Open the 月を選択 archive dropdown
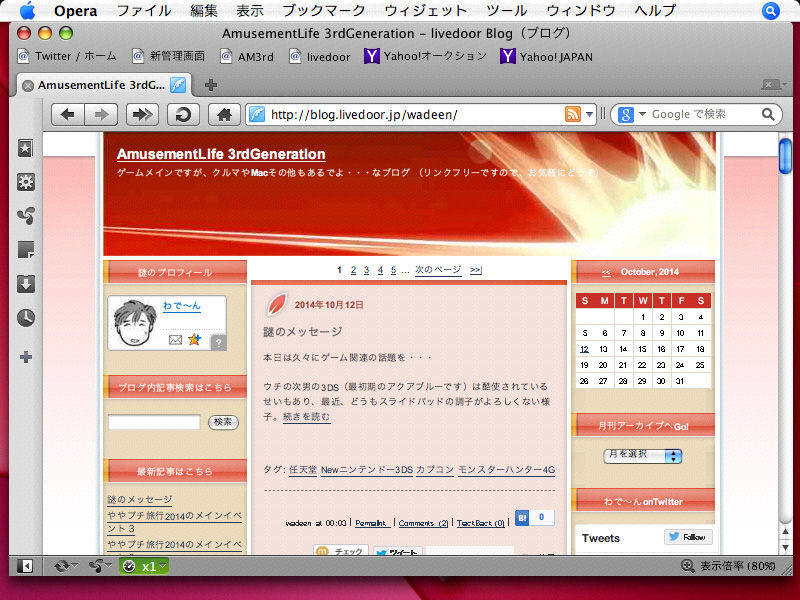 [x=643, y=456]
